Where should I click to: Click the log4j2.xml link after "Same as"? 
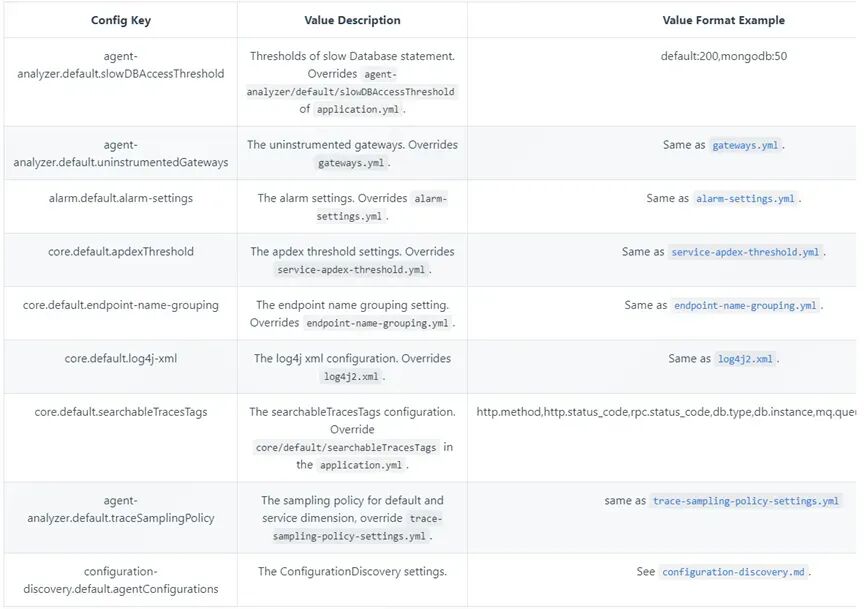coord(745,358)
